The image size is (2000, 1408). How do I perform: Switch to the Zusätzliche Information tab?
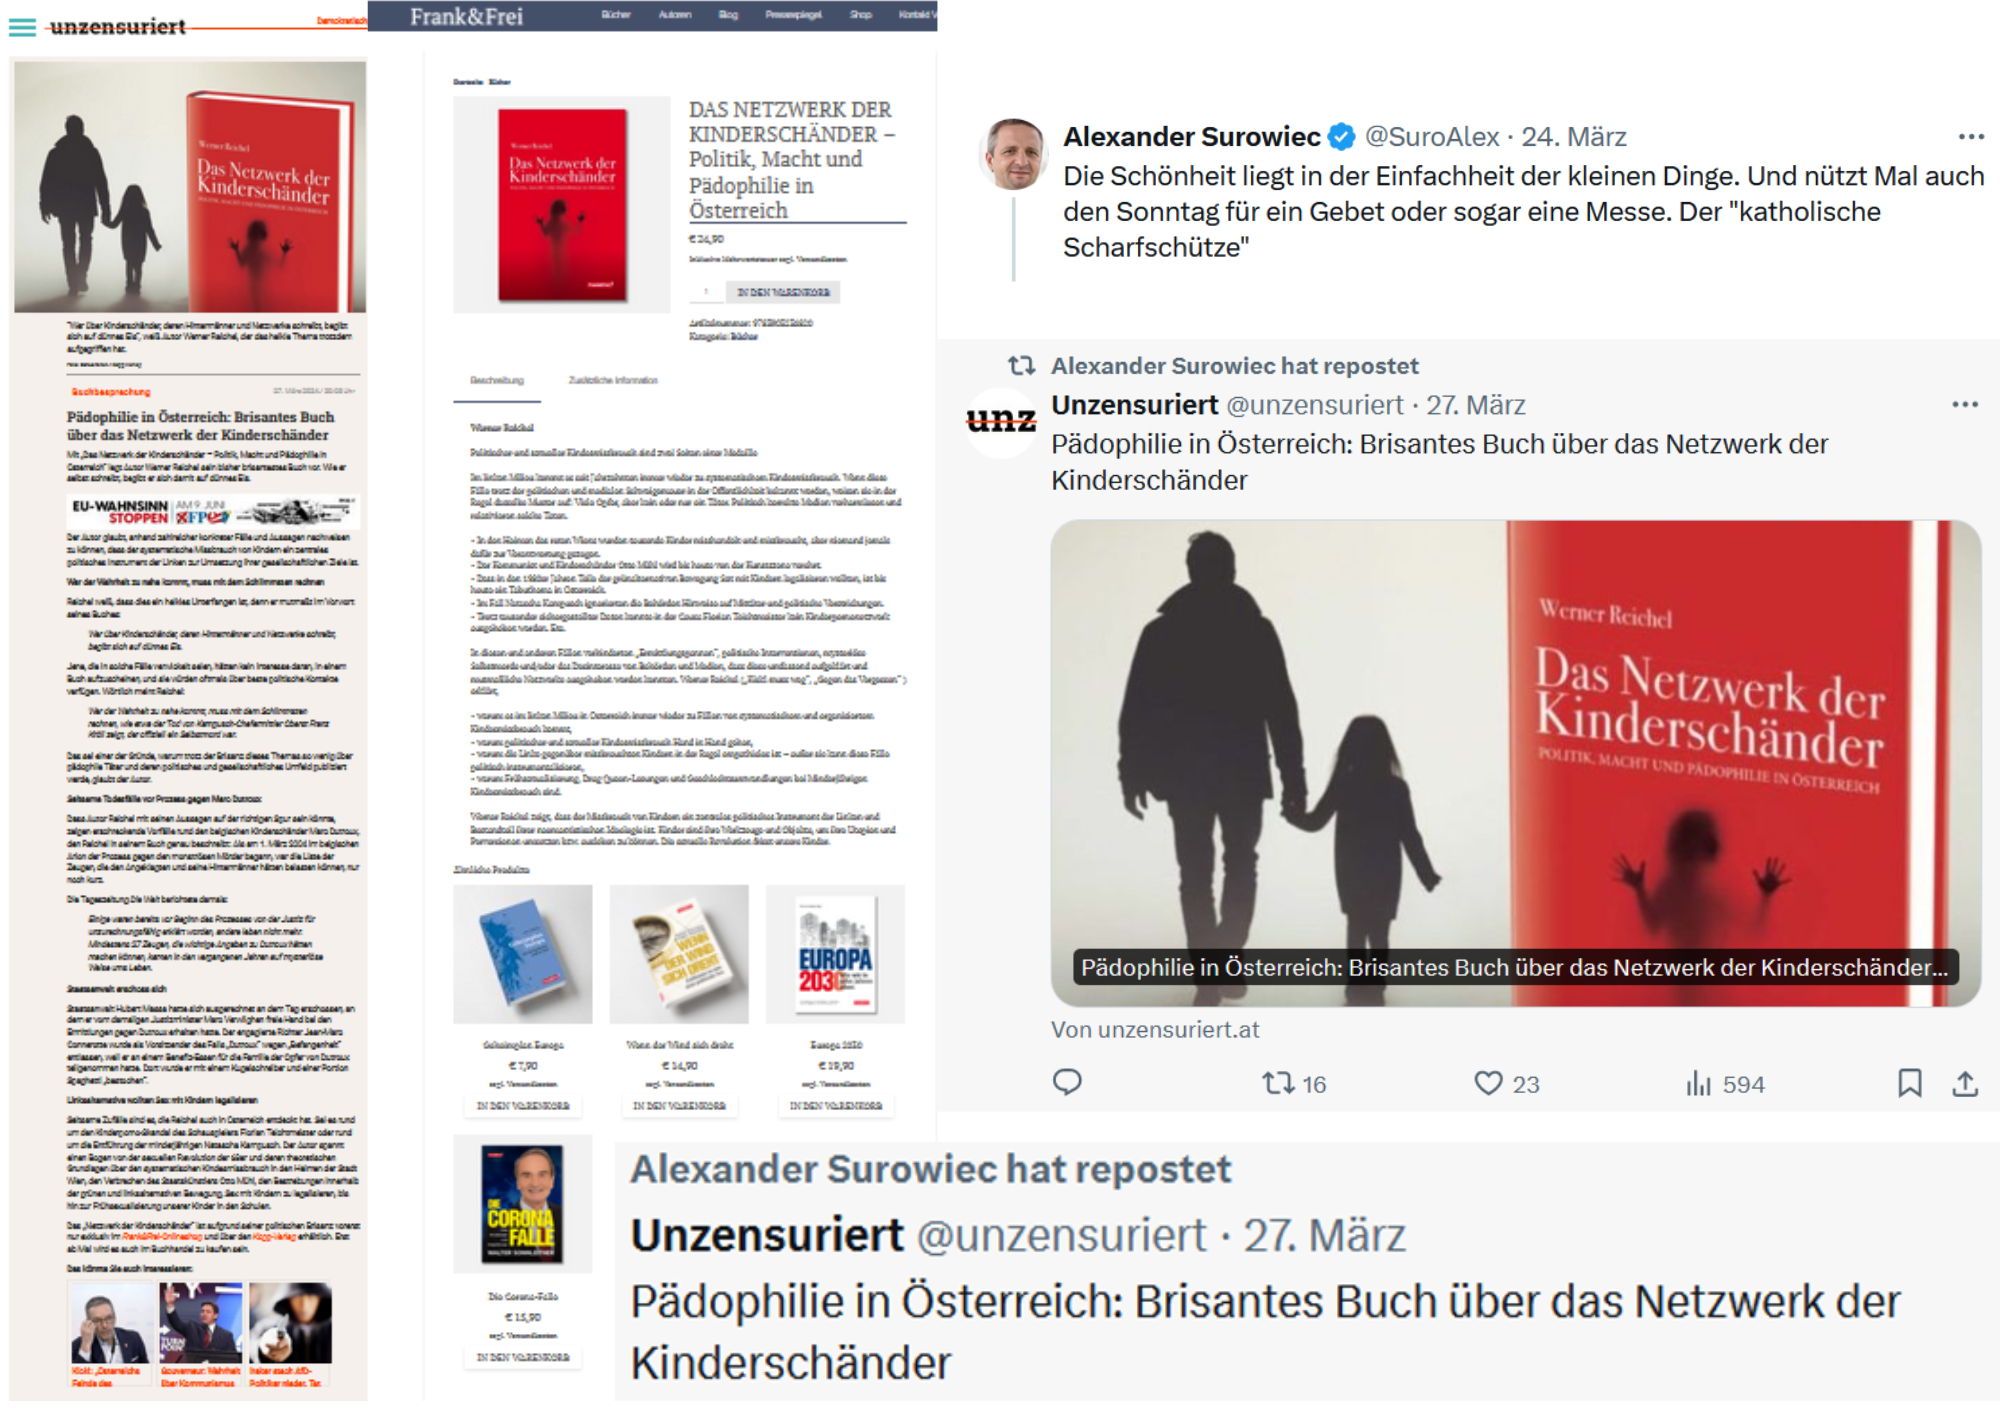click(x=613, y=380)
